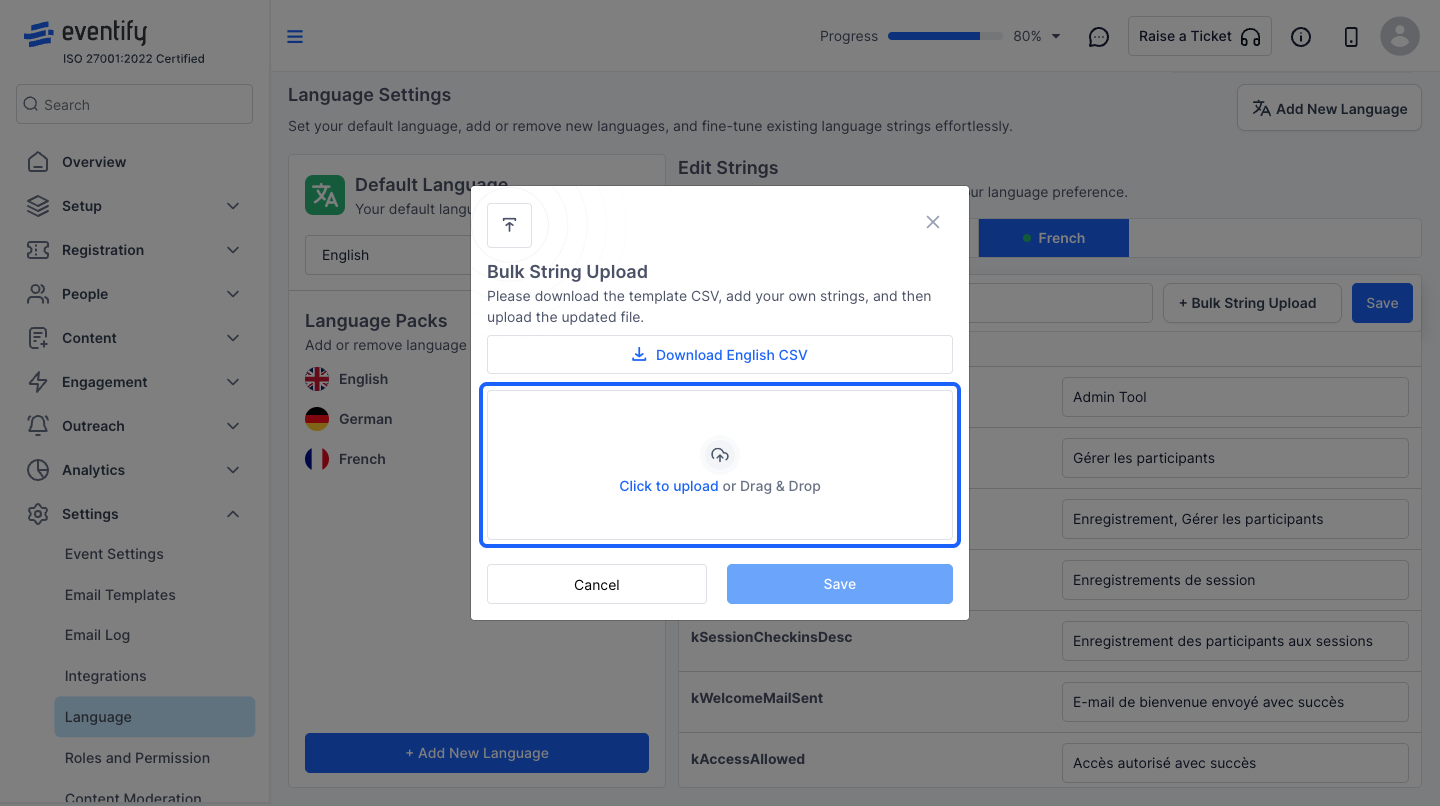
Task: Click the cloud upload icon
Action: tap(720, 455)
